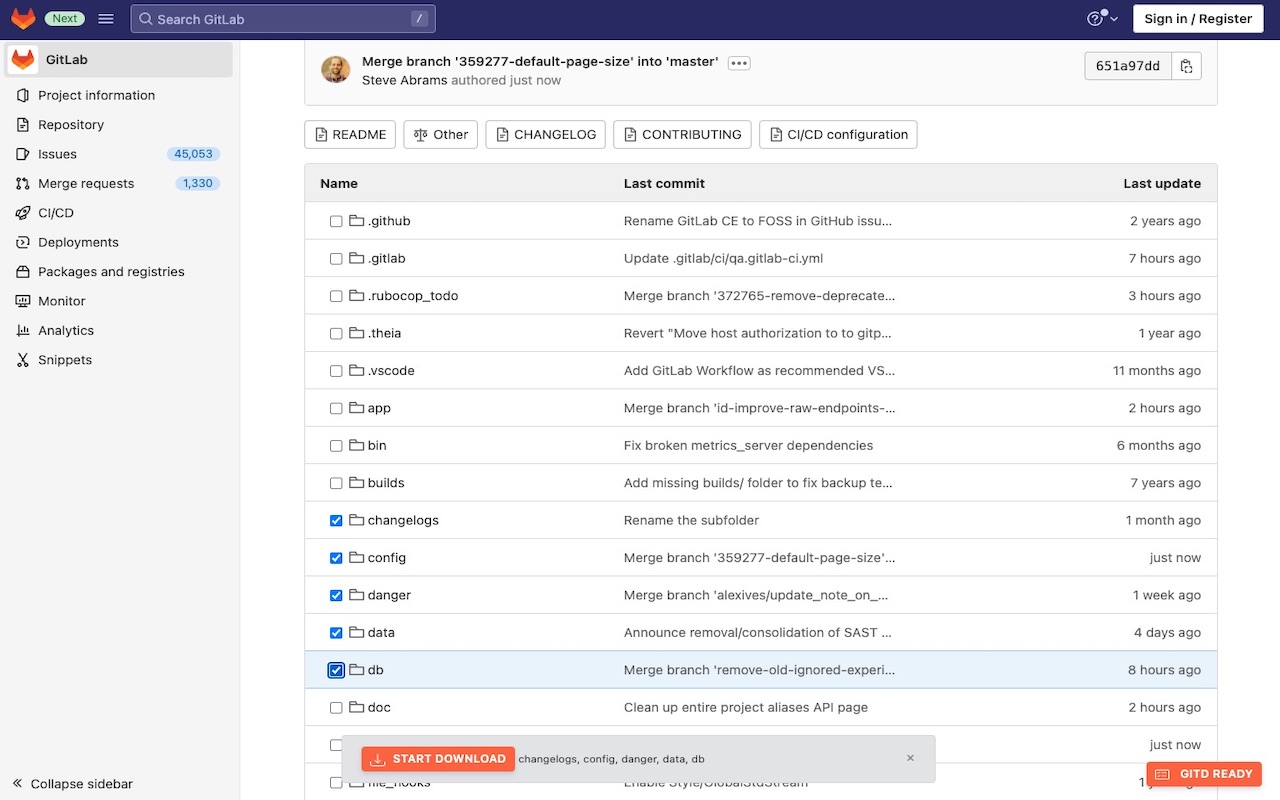Uncheck the config folder checkbox

pyautogui.click(x=336, y=558)
